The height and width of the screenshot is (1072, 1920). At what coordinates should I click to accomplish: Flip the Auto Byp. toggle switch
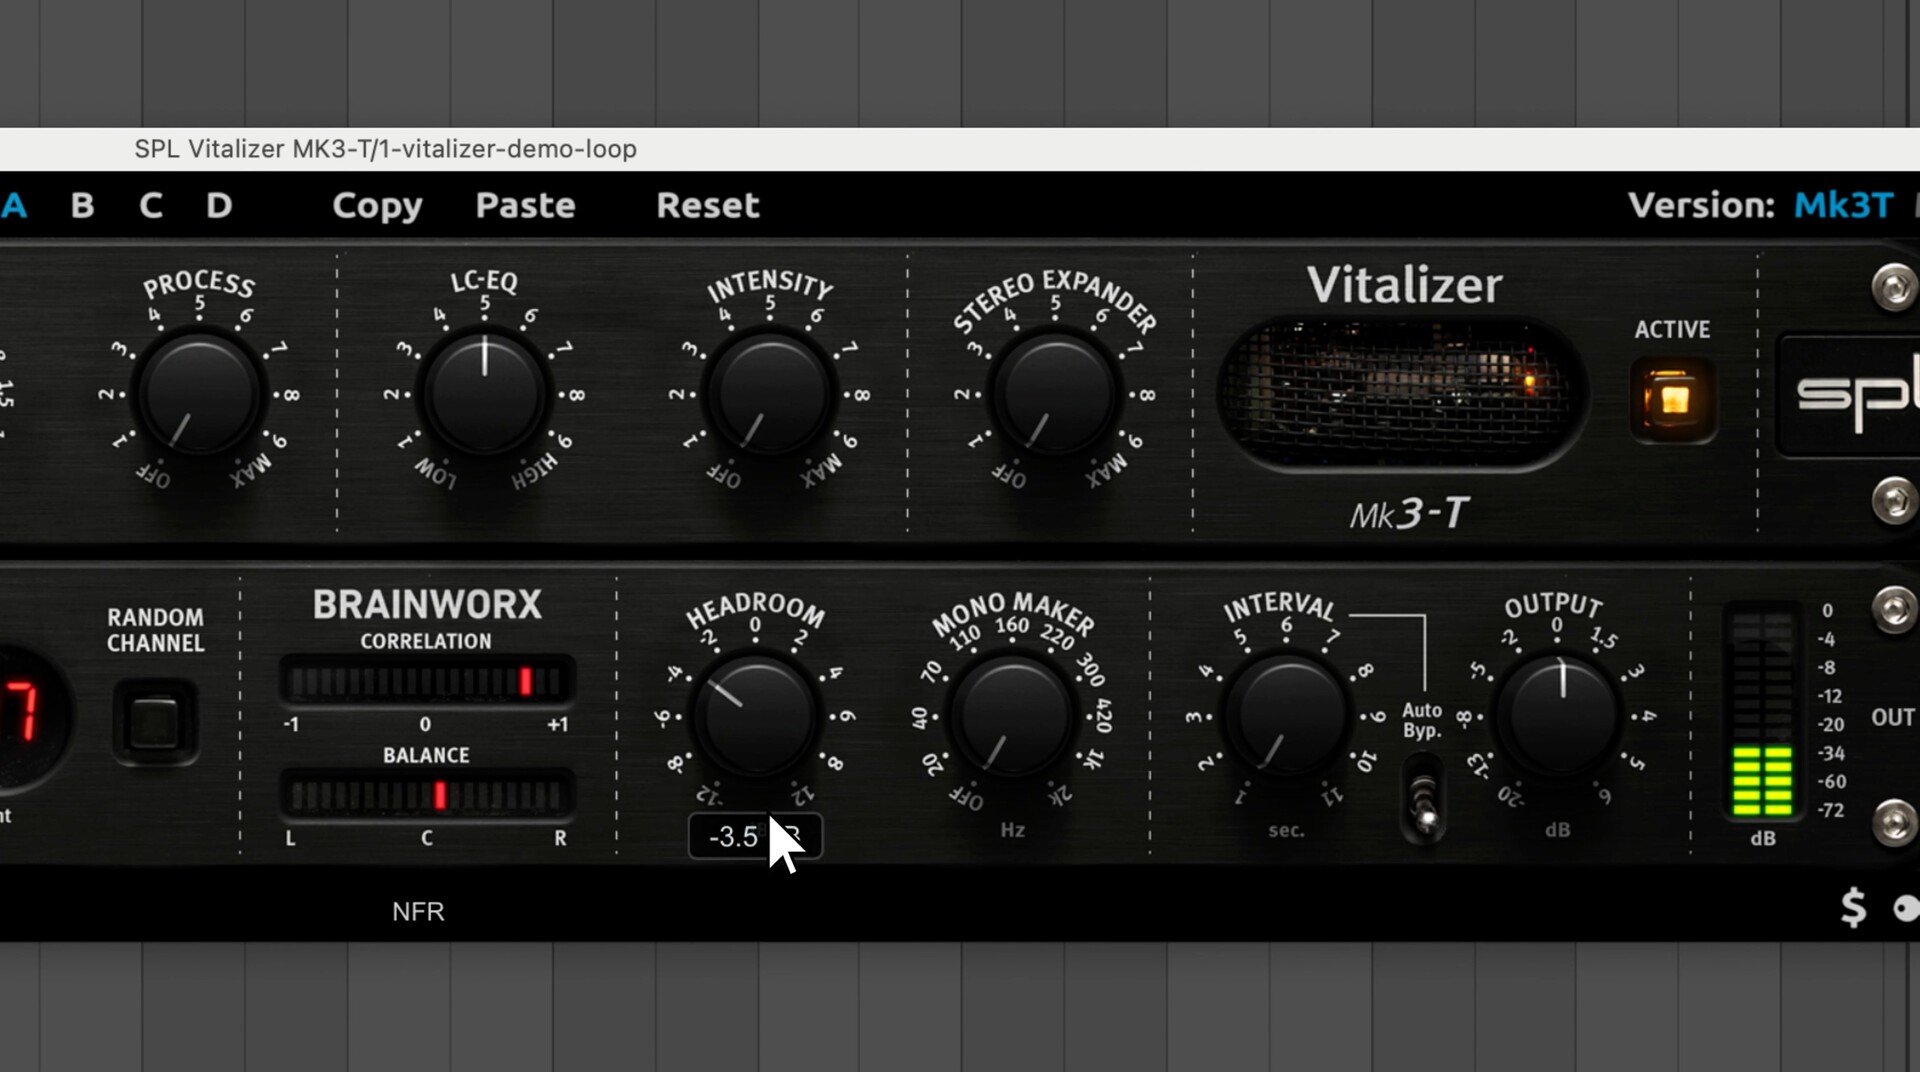click(1422, 799)
